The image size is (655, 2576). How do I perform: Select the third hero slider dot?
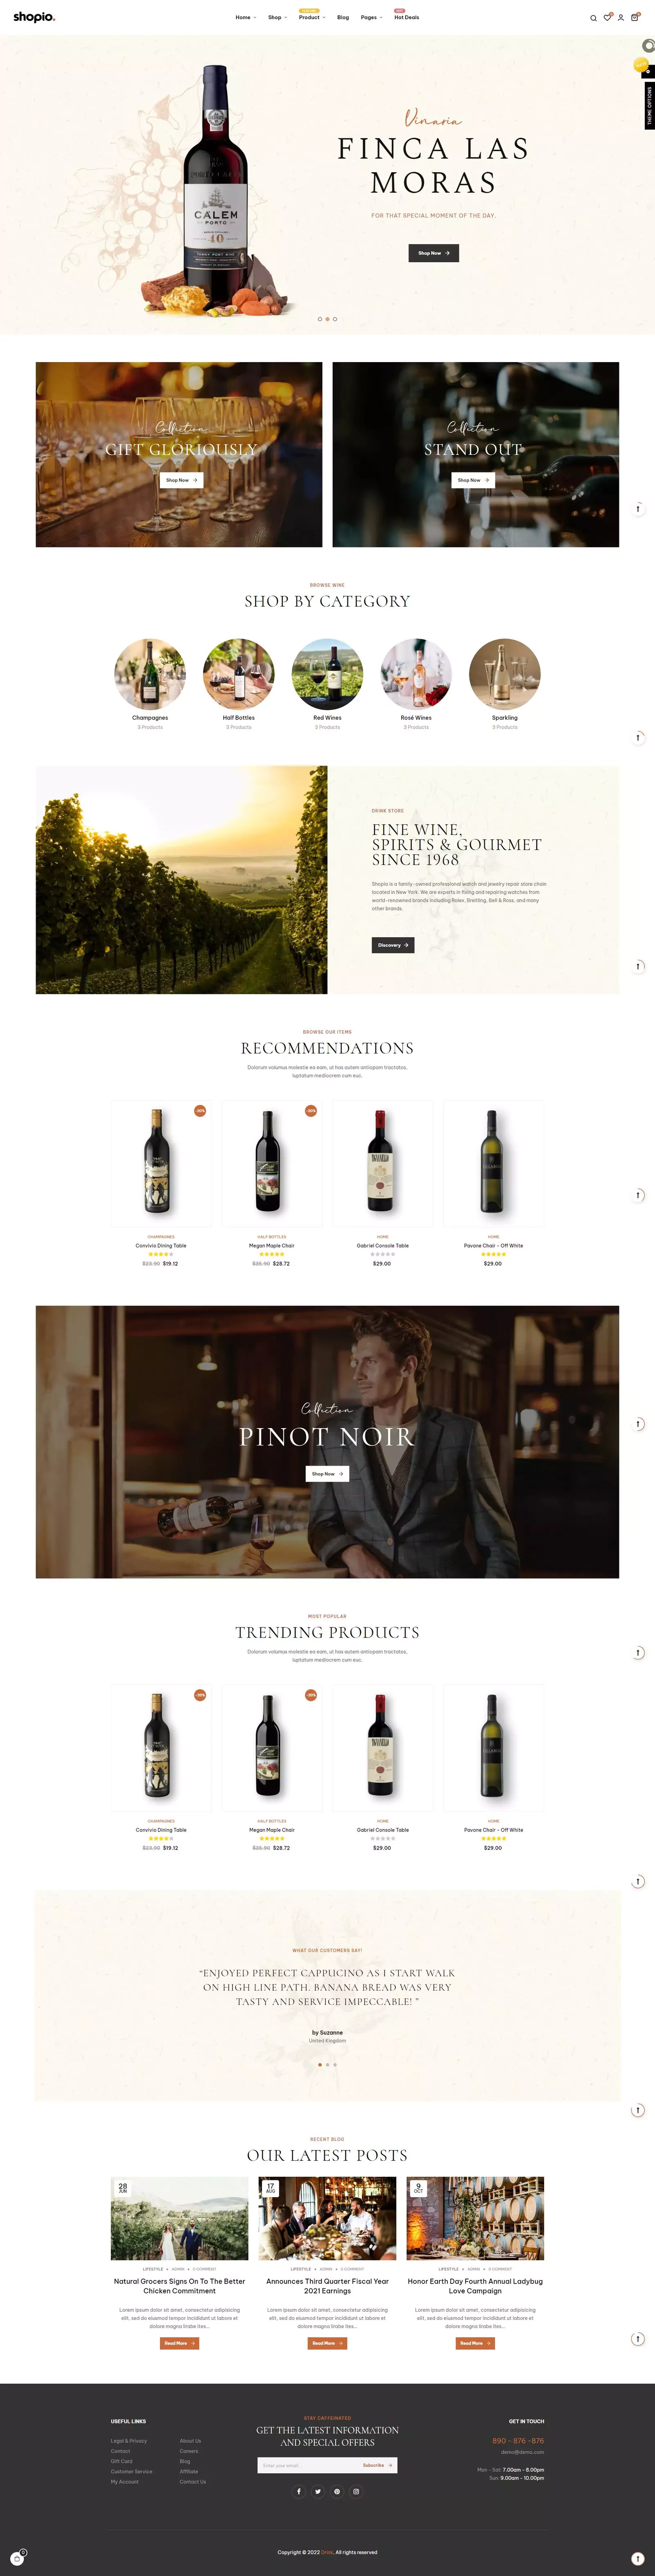click(335, 319)
